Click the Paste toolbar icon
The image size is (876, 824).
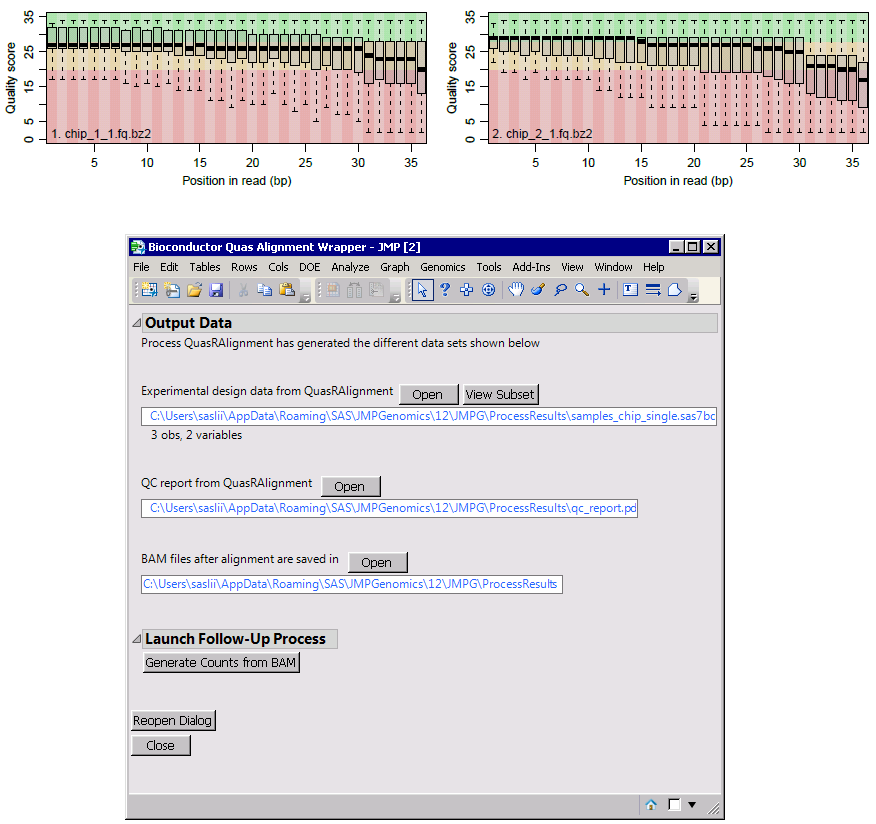(289, 290)
